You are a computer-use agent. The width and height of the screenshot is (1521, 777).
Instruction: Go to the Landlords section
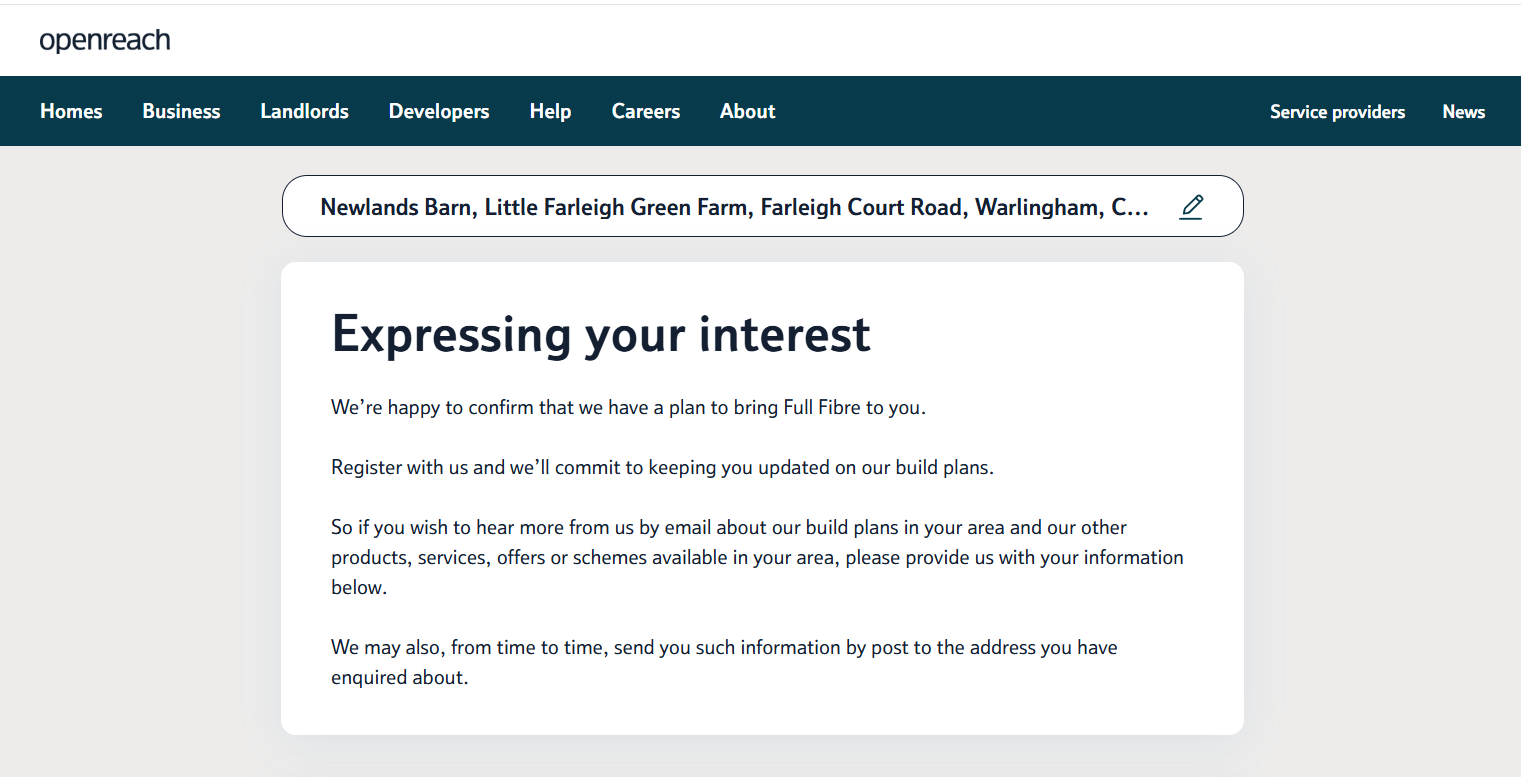pyautogui.click(x=304, y=111)
